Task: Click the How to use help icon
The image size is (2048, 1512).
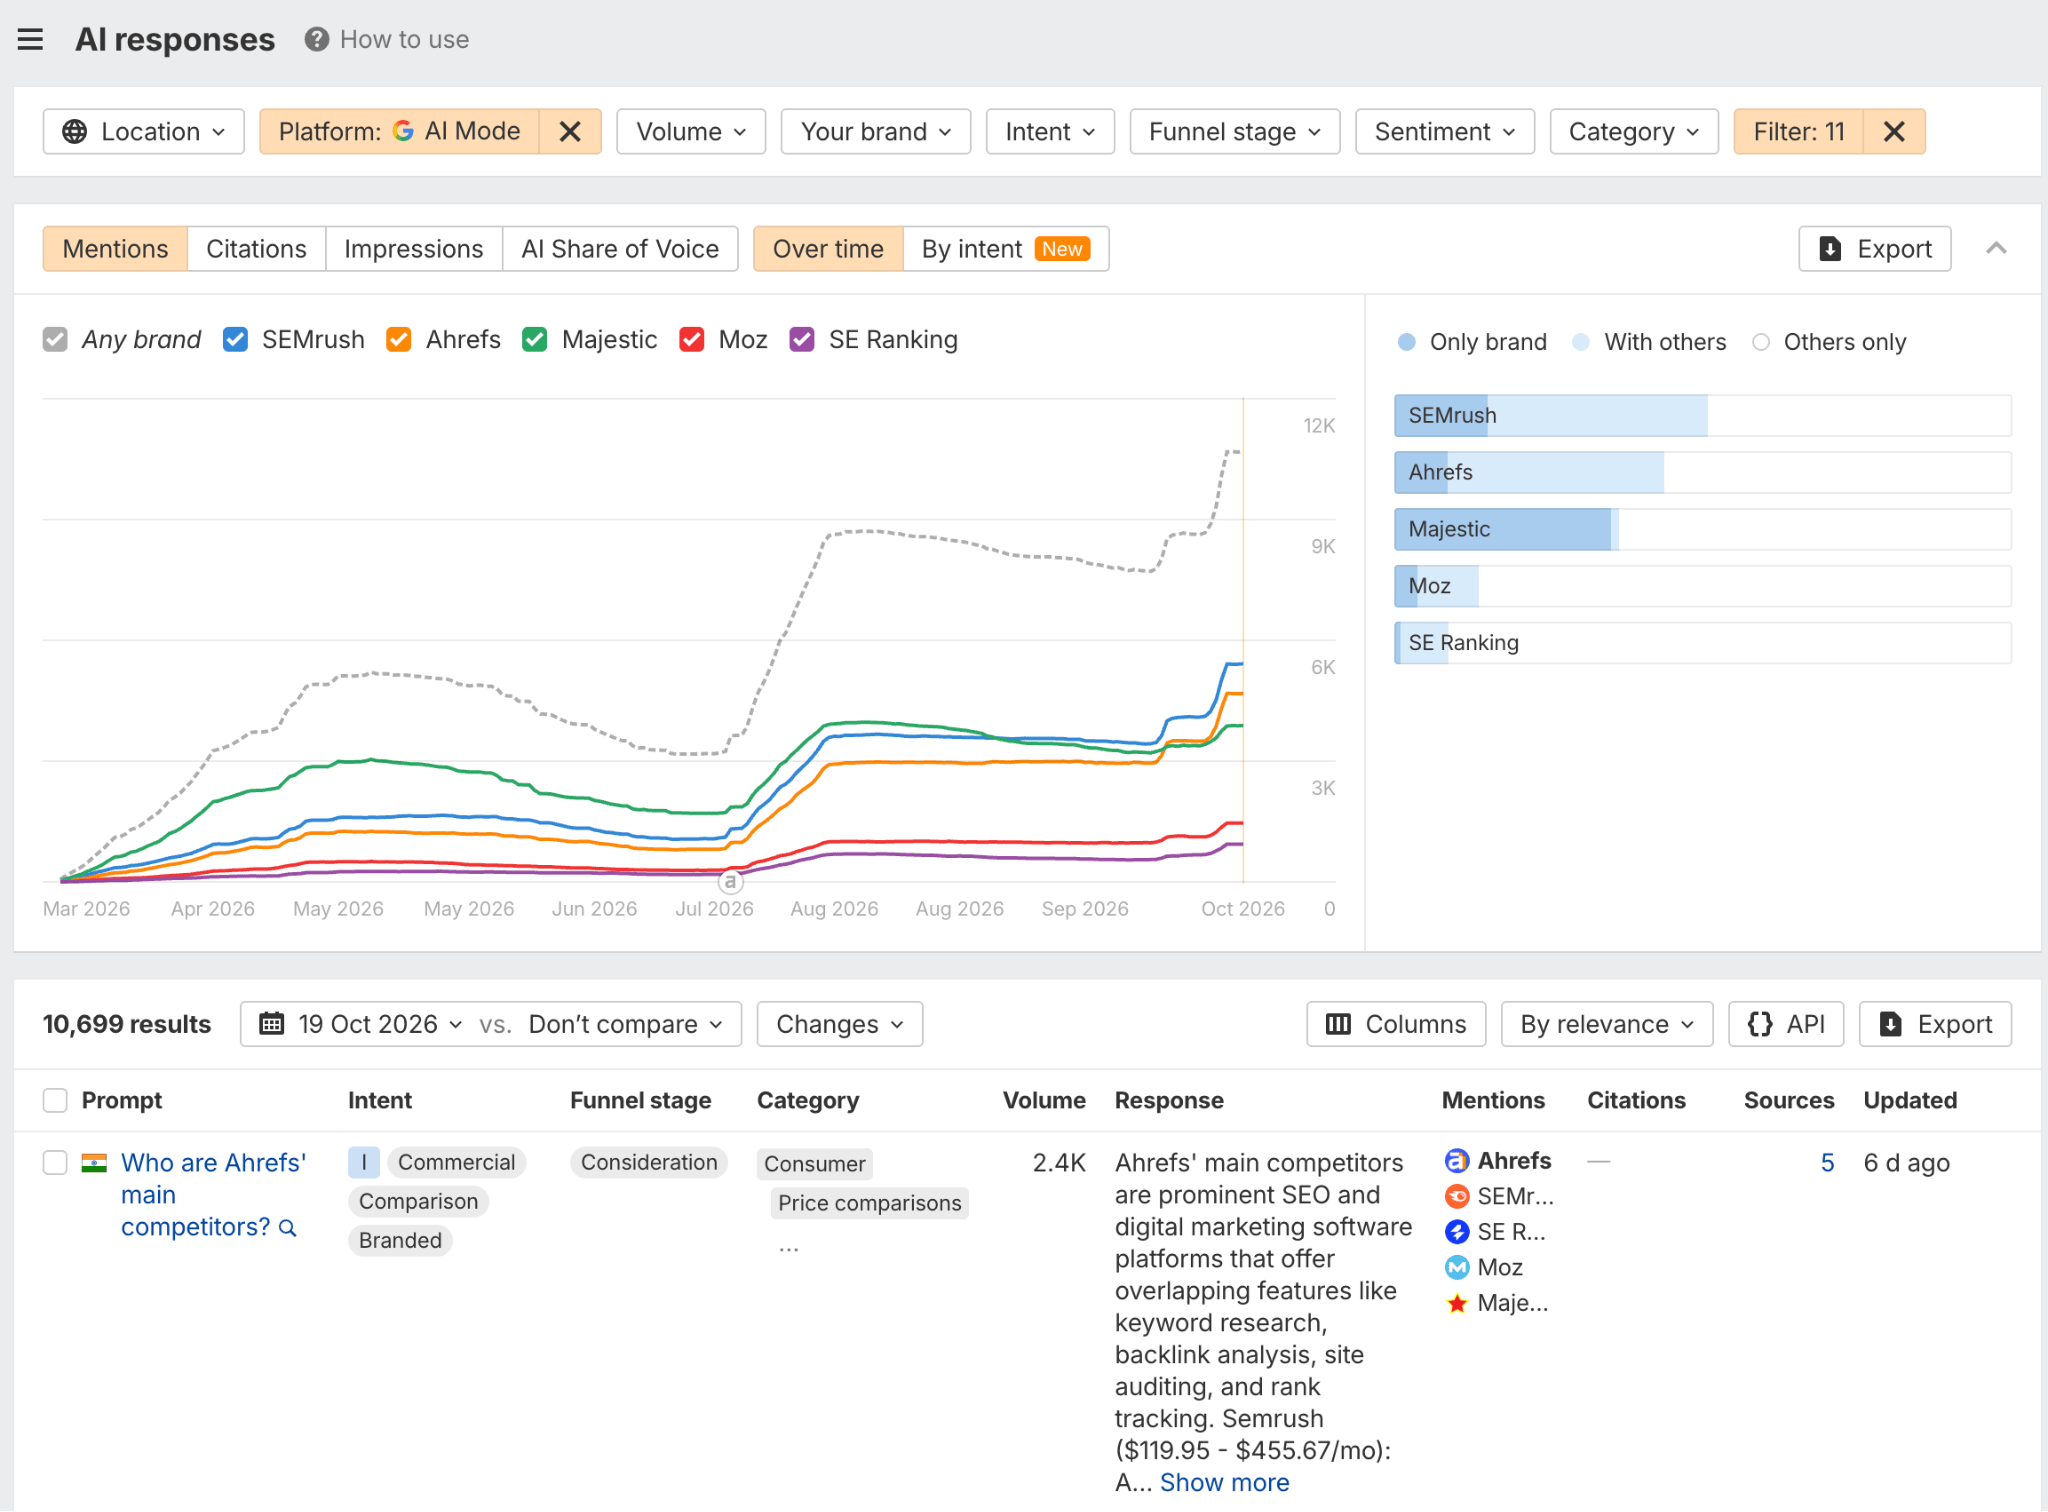Action: pos(317,40)
